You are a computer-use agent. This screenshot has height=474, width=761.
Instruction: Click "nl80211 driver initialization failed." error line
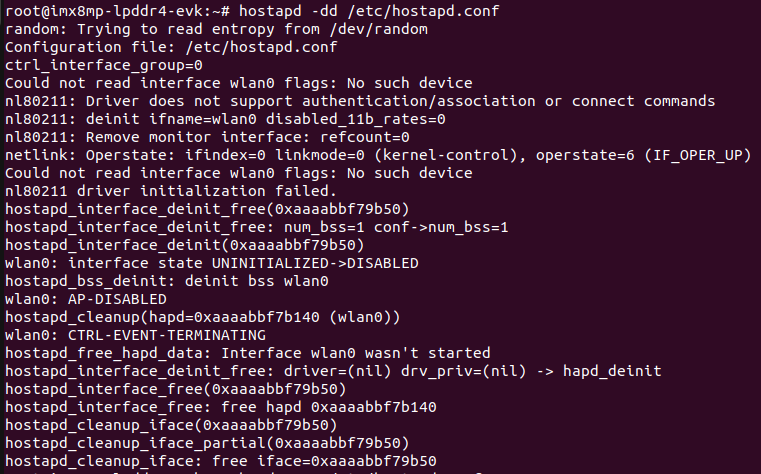(171, 191)
